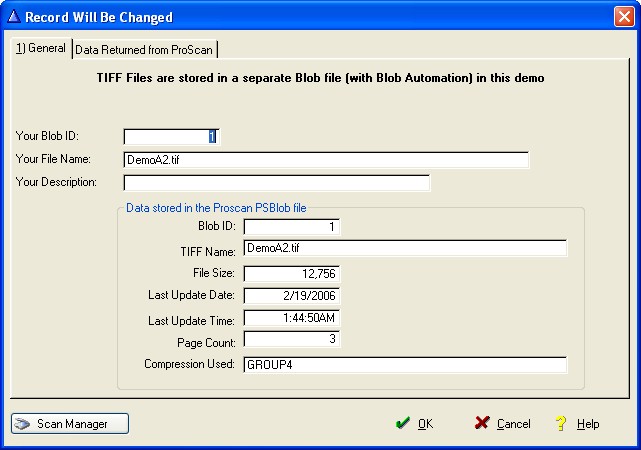Click the yellow question mark Help icon
Screen dimensions: 641x450
[x=561, y=423]
